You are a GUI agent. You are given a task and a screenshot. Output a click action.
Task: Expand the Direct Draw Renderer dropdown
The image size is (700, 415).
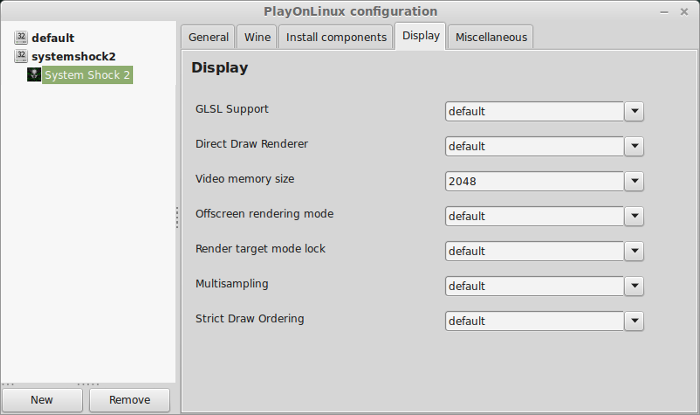click(x=634, y=146)
